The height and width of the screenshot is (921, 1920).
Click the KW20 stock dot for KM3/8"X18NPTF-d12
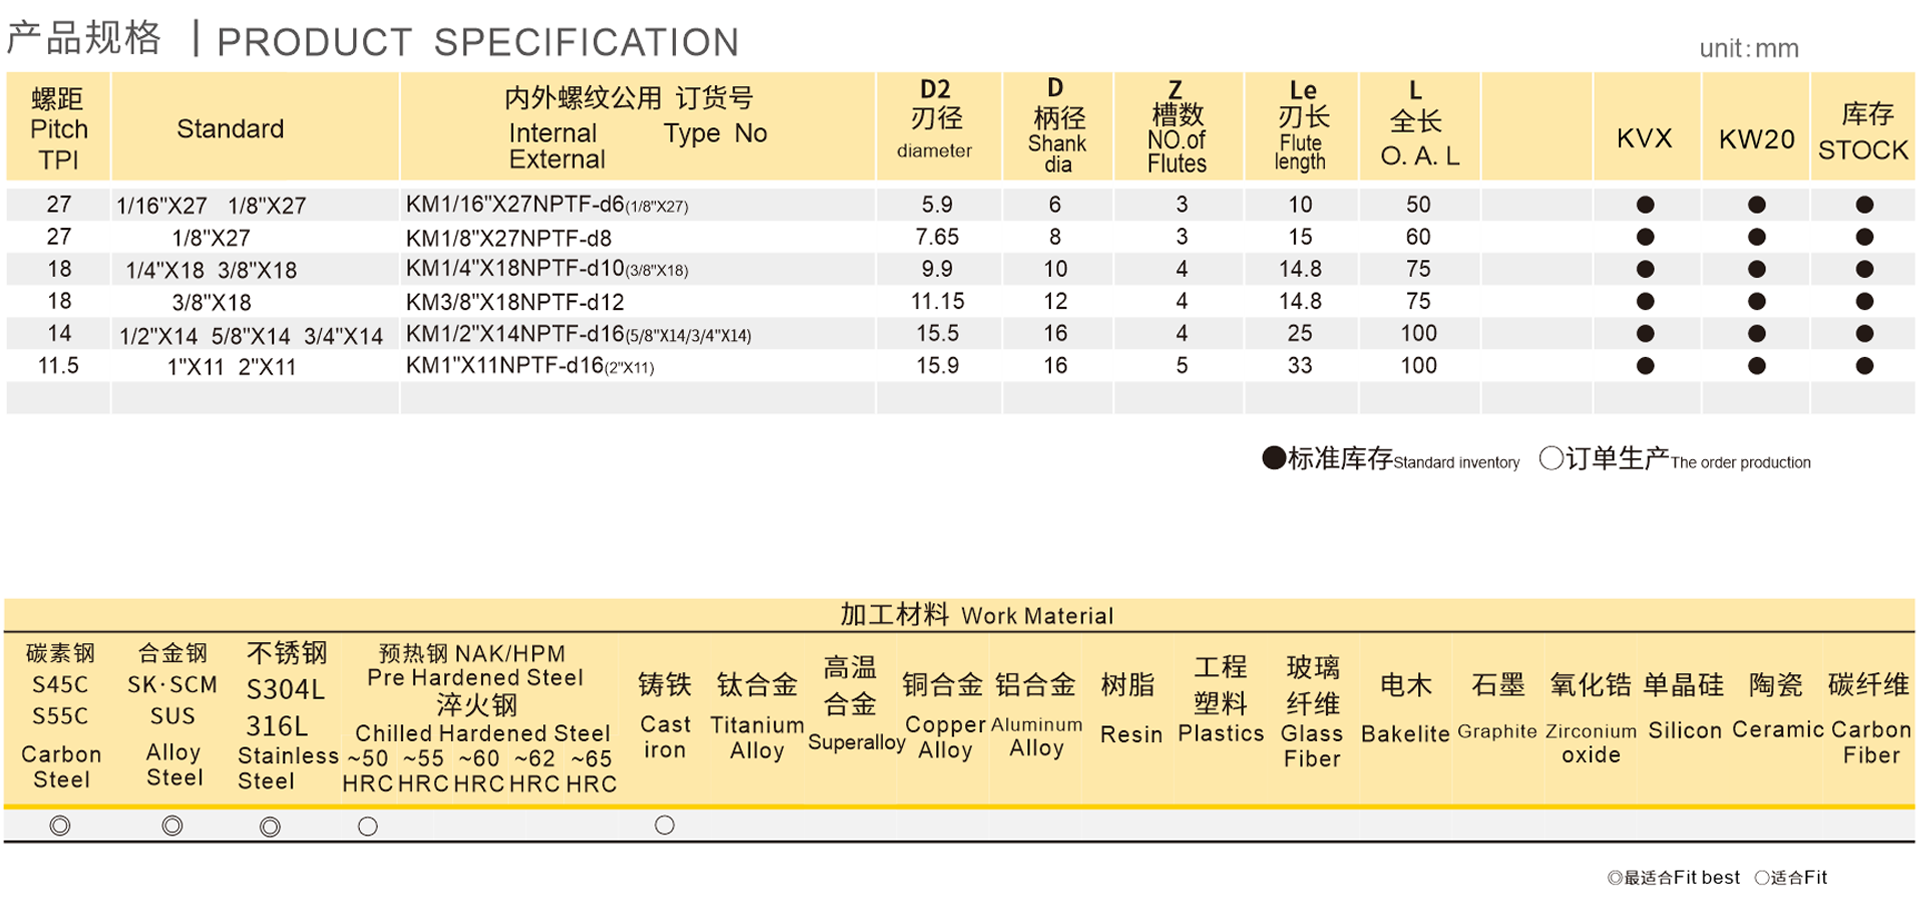(1757, 300)
